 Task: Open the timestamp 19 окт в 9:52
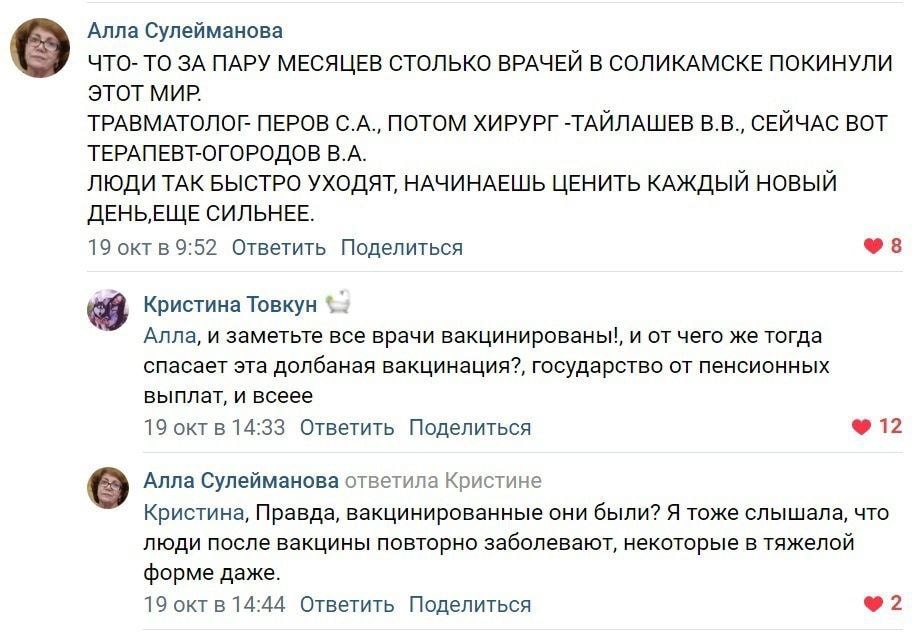[x=152, y=247]
